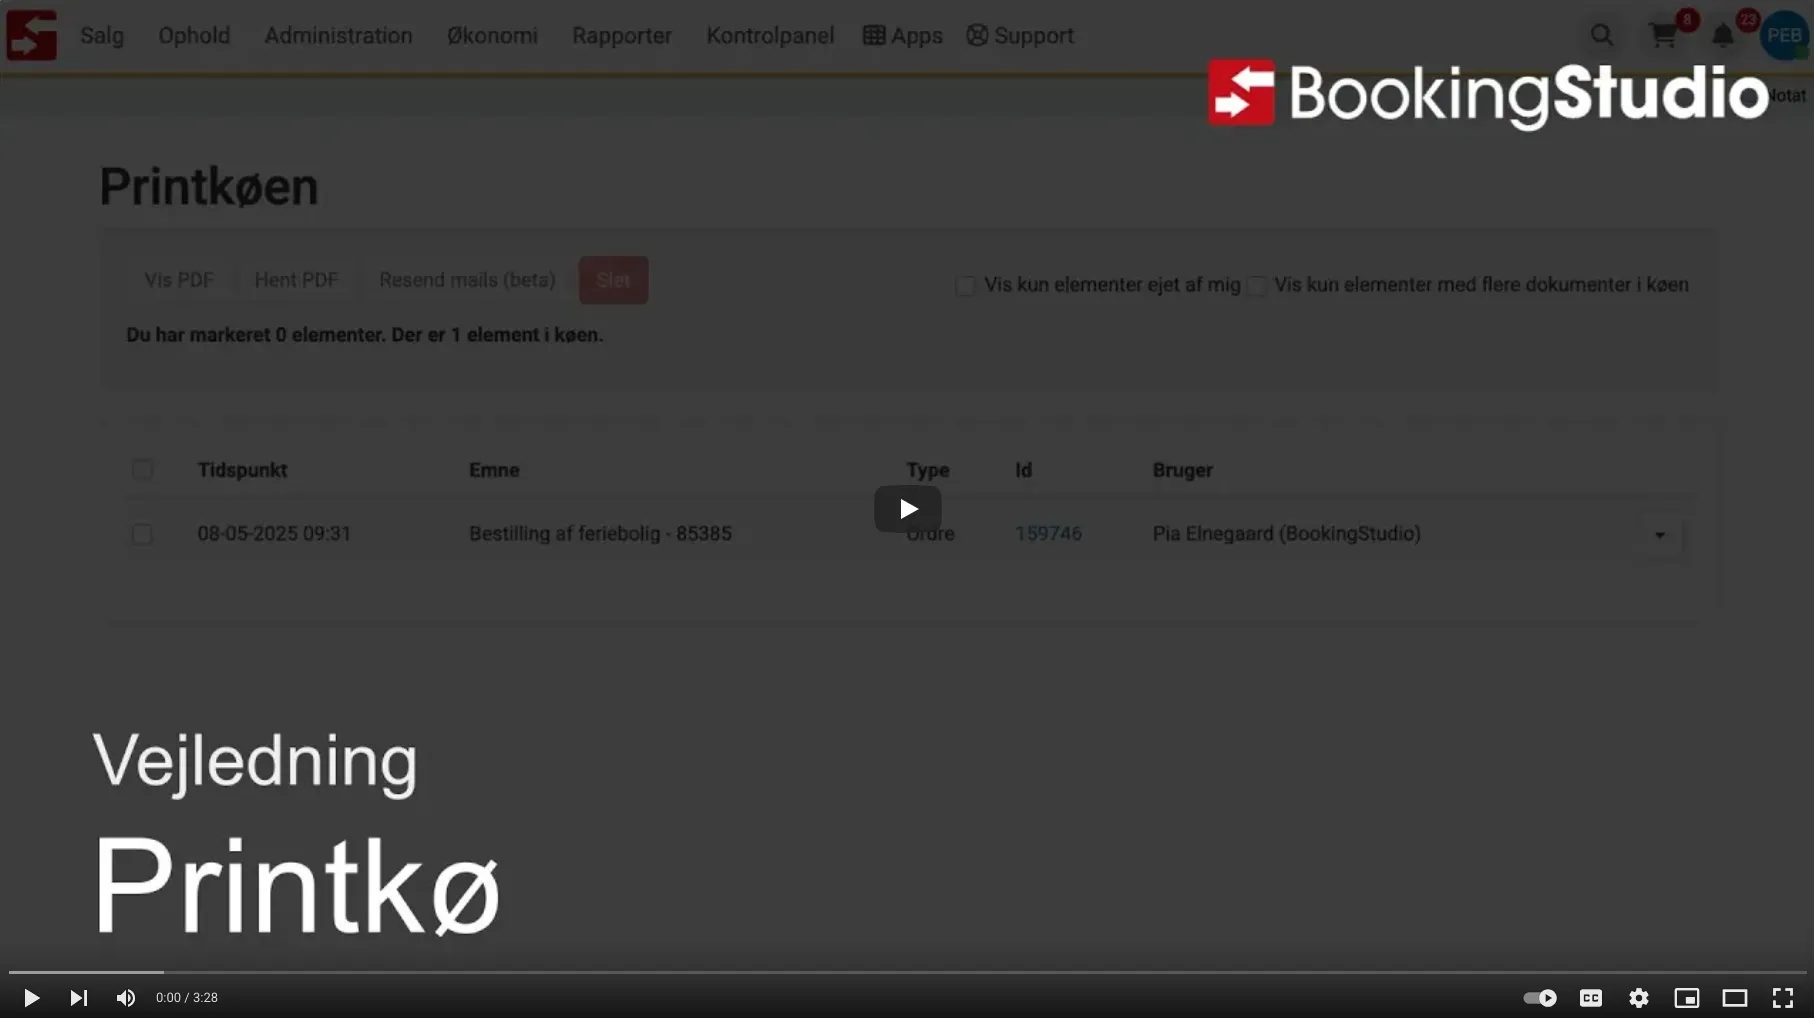Screen dimensions: 1814x1018
Task: Mute the video volume
Action: point(126,998)
